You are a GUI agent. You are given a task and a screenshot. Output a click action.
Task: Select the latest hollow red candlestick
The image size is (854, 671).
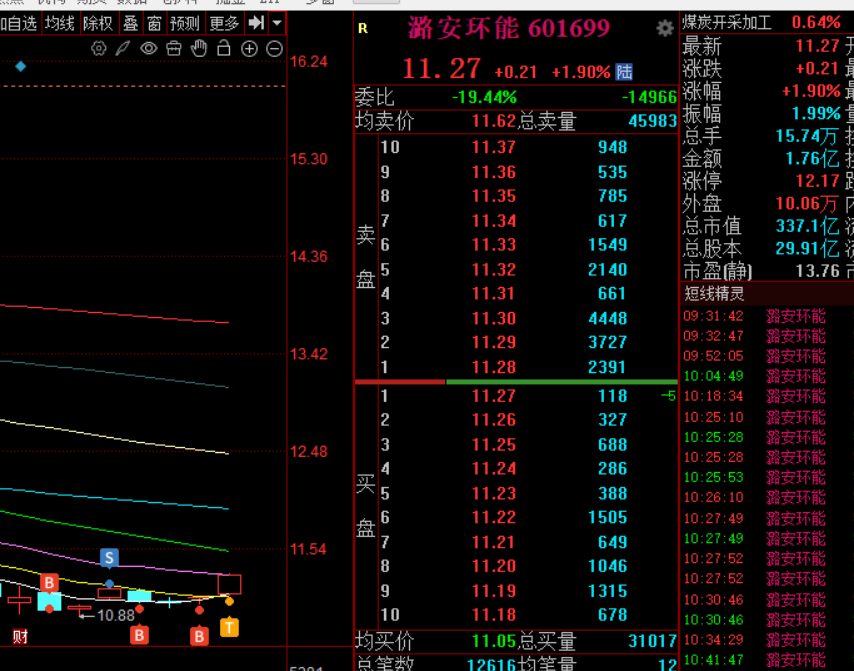tap(229, 584)
